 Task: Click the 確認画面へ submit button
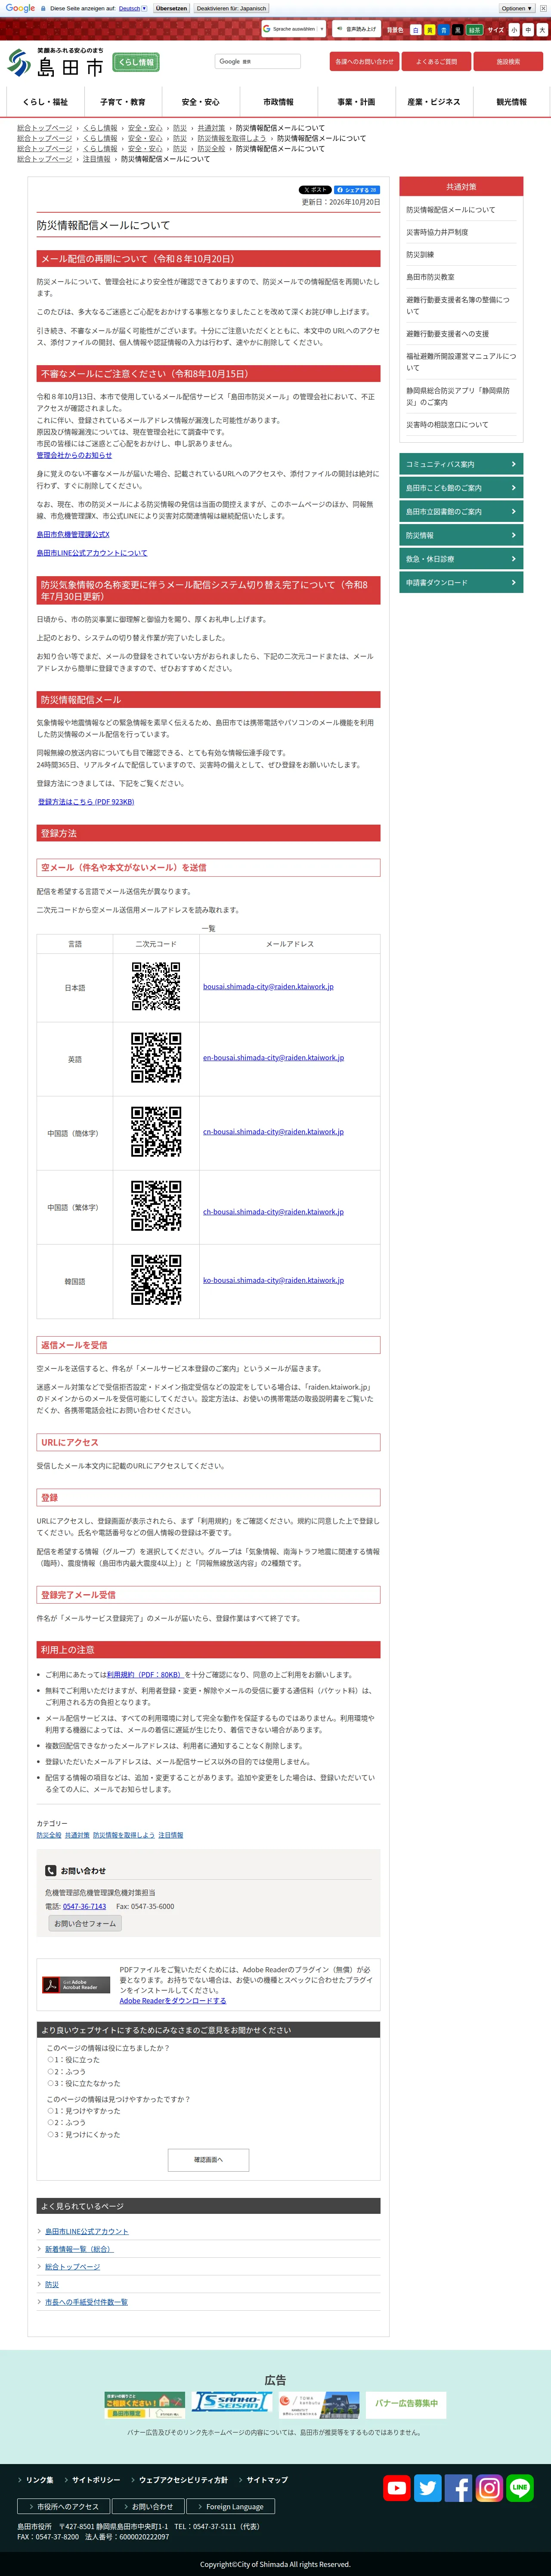tap(208, 2160)
